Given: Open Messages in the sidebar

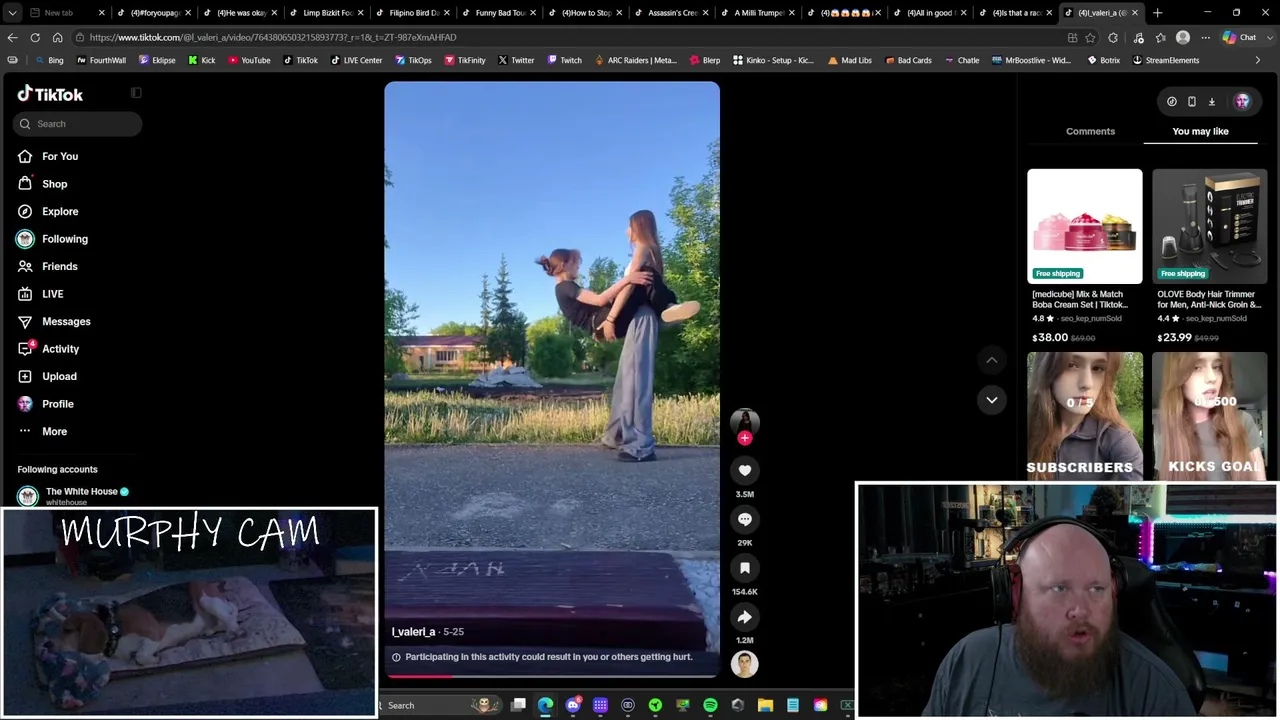Looking at the screenshot, I should [54, 321].
